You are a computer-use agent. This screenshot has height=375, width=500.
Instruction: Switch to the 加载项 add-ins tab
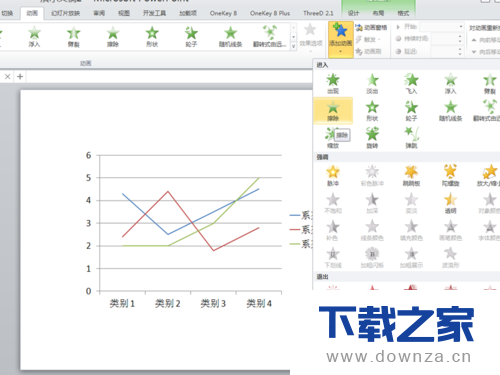[188, 13]
